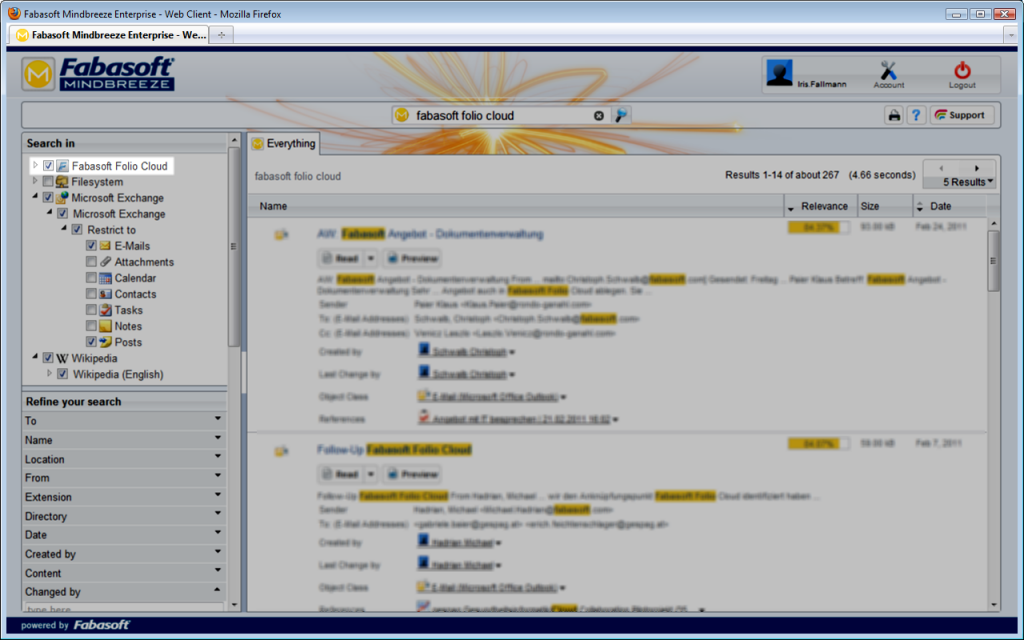Go to the next results page arrow
This screenshot has height=640, width=1024.
click(977, 168)
